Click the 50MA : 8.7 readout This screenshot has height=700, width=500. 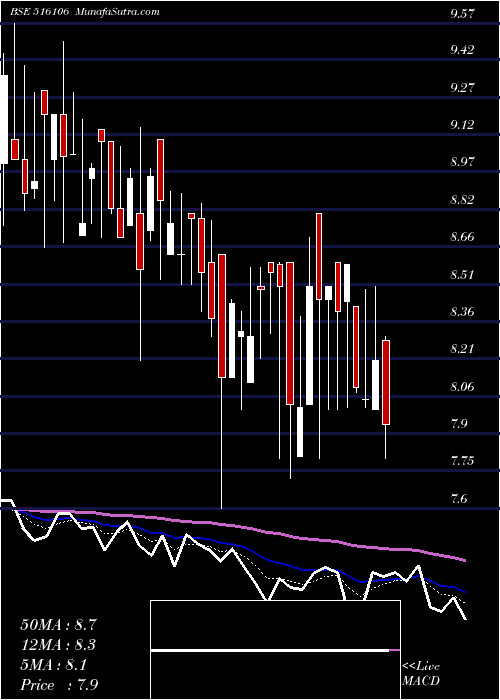click(58, 625)
